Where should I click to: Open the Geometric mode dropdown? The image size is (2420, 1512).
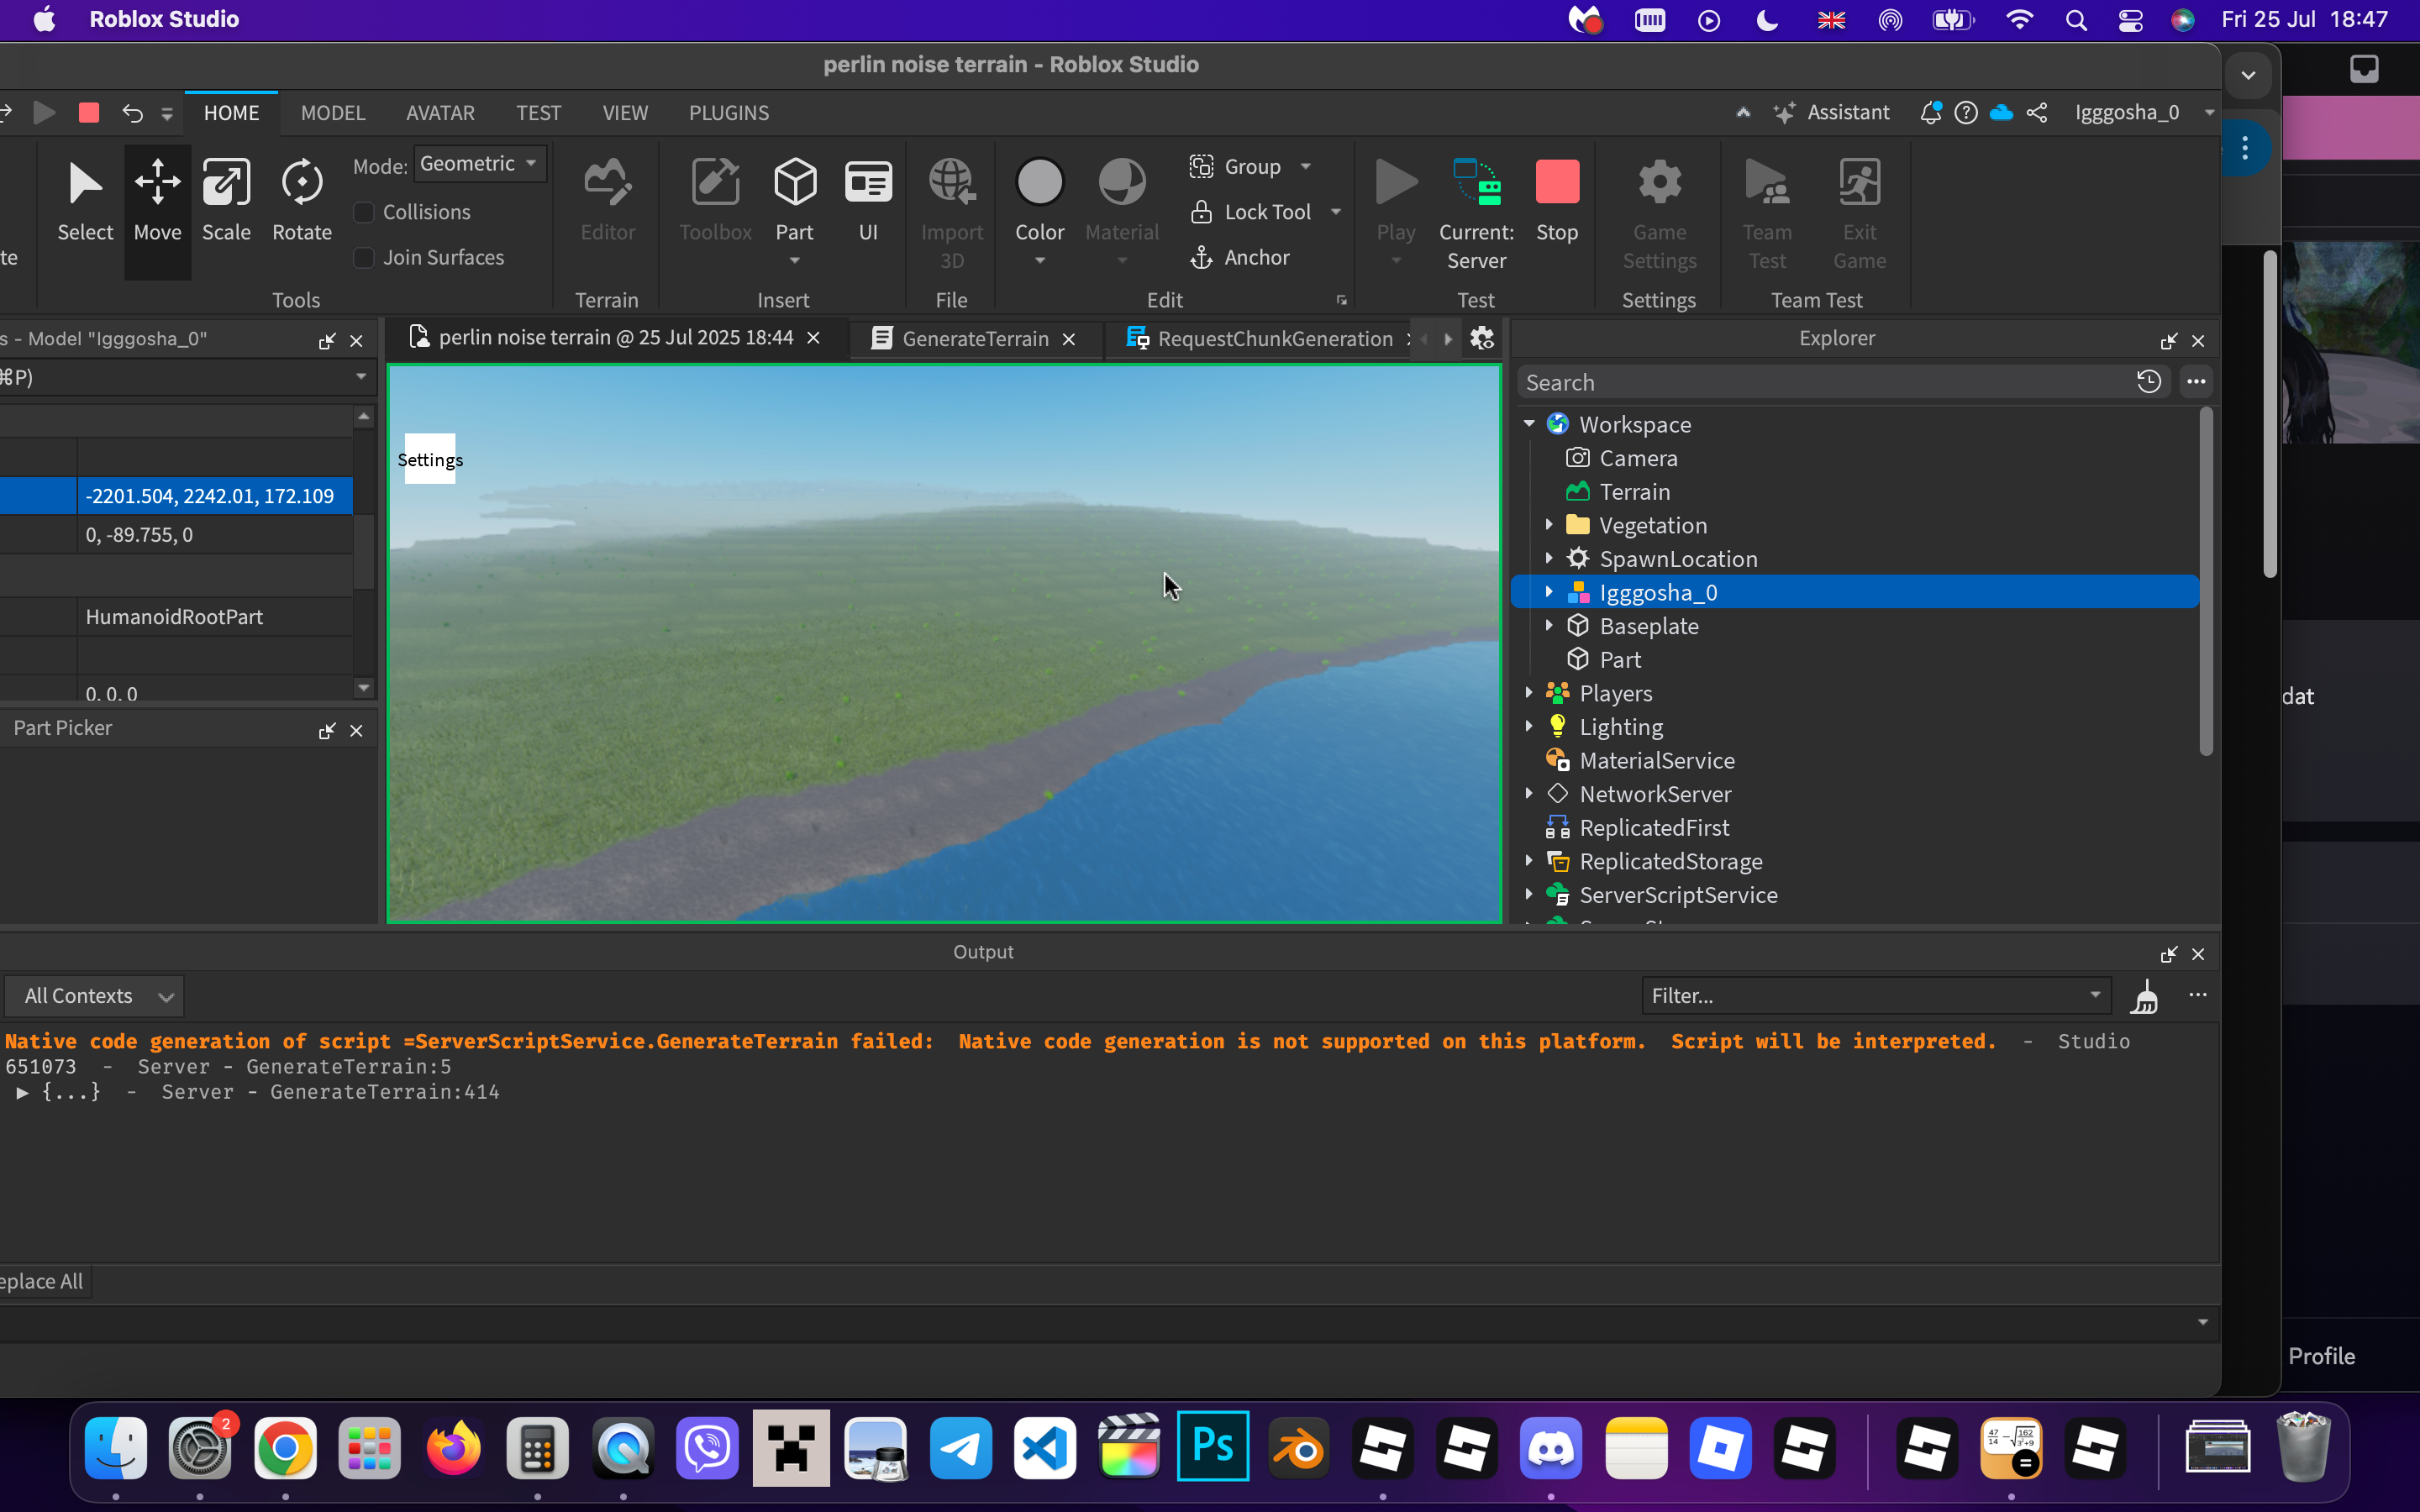(x=479, y=164)
